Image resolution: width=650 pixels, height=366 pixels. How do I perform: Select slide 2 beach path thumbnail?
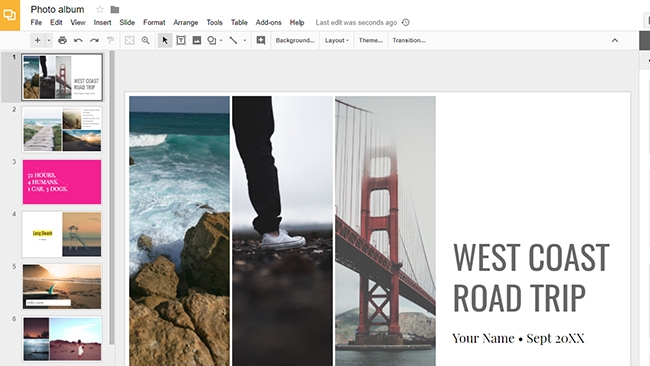coord(62,129)
